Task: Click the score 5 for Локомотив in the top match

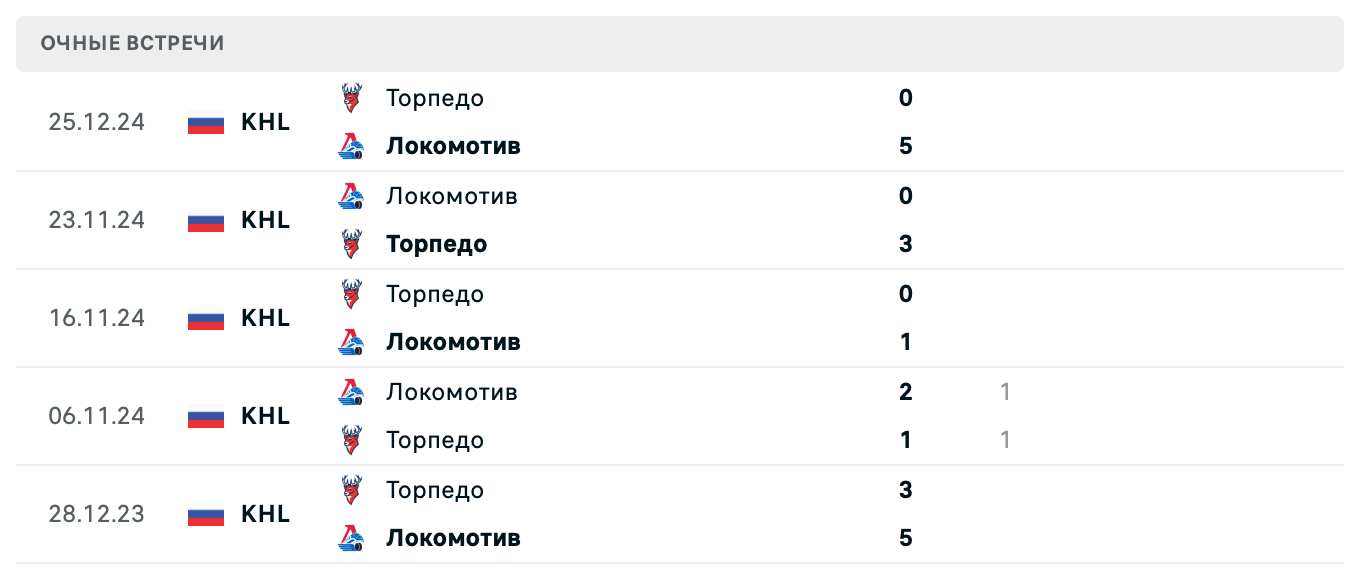Action: click(x=905, y=145)
